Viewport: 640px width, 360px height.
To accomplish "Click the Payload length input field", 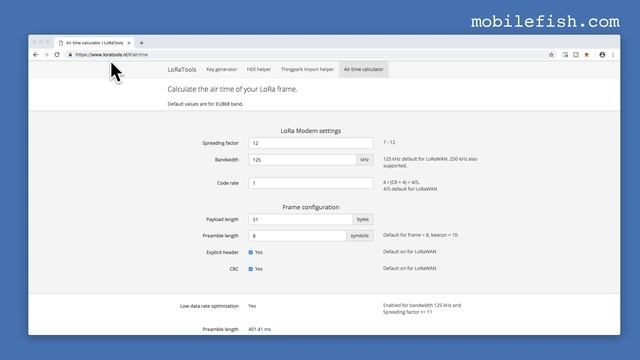I will (300, 220).
